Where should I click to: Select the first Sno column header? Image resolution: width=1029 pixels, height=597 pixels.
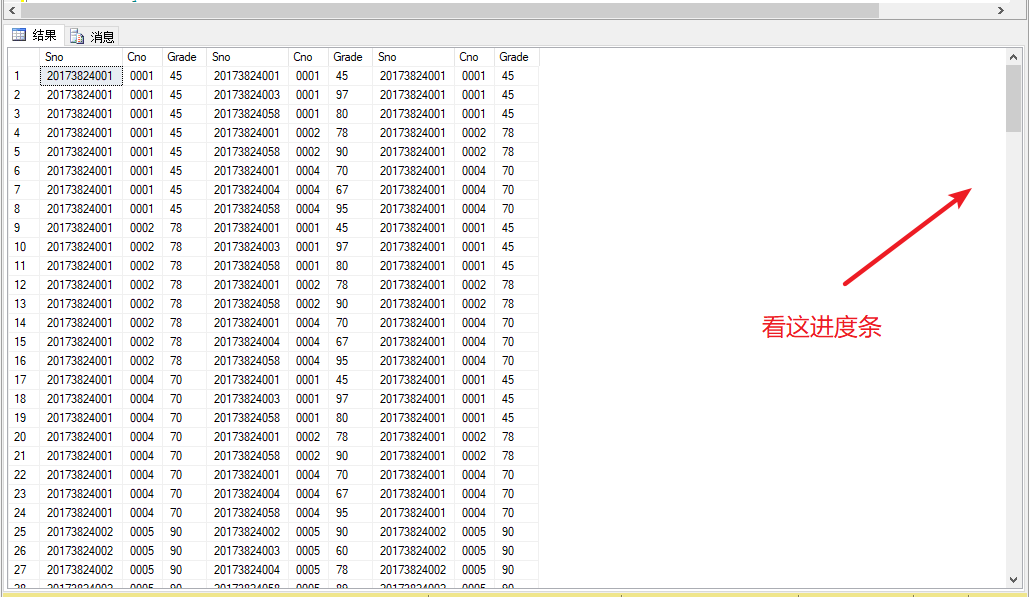pyautogui.click(x=81, y=57)
